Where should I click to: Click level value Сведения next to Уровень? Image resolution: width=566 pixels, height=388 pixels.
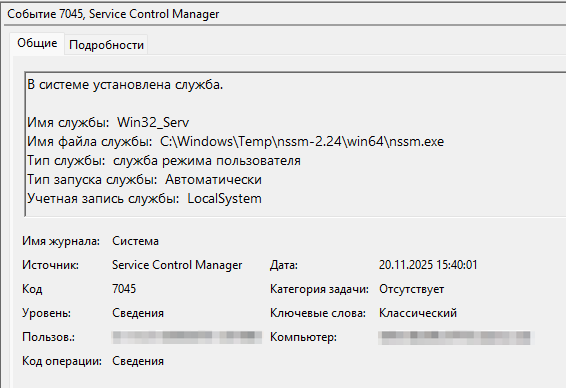(x=138, y=313)
